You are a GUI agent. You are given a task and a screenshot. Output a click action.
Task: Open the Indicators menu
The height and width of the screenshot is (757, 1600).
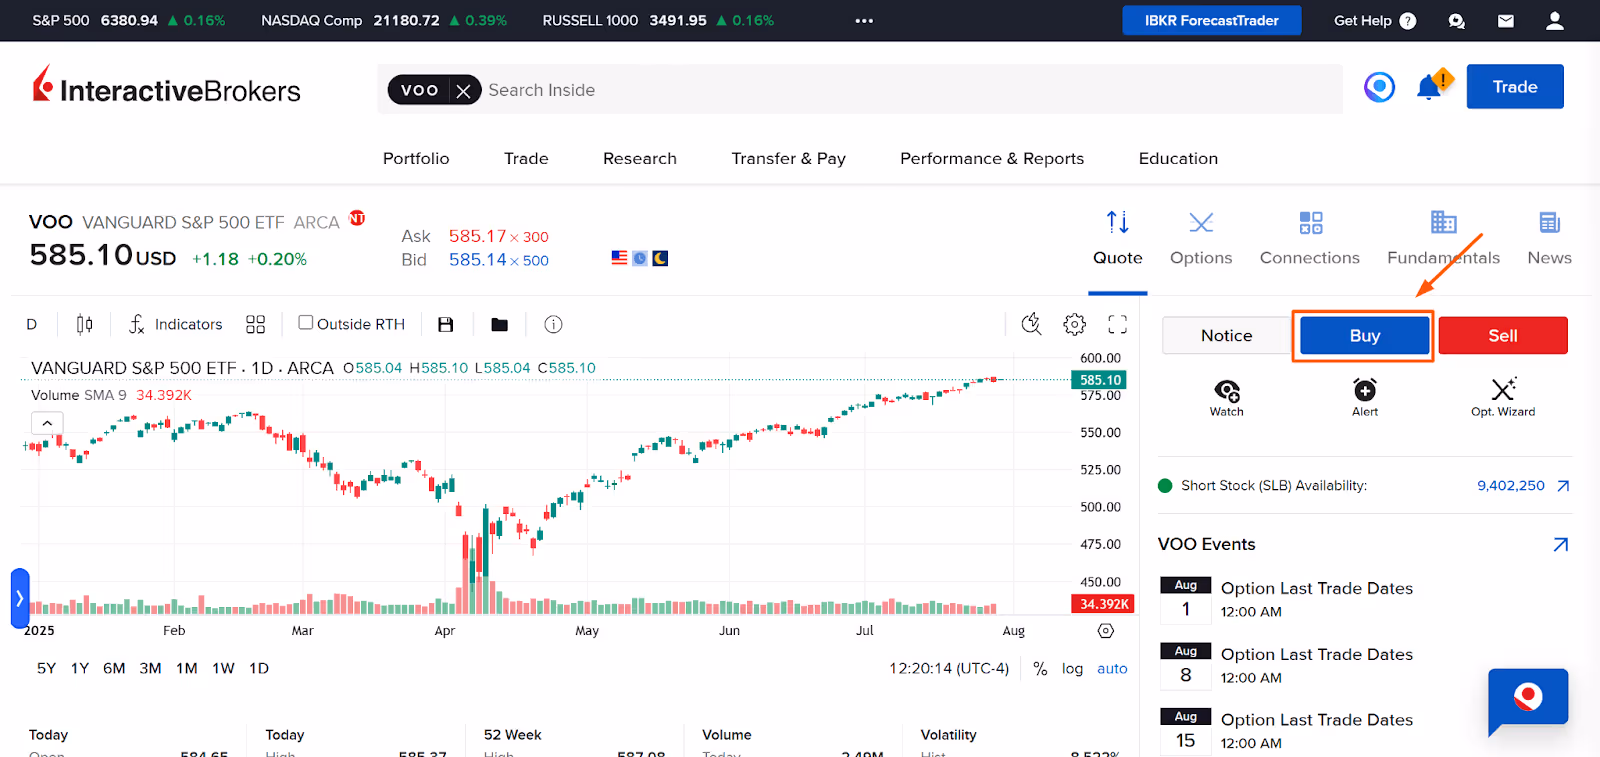point(176,324)
